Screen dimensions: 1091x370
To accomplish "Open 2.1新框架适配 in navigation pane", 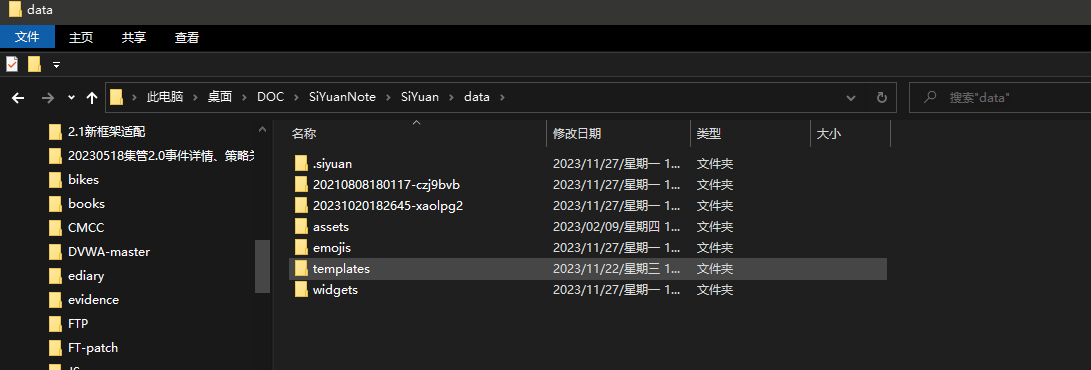I will click(x=106, y=131).
